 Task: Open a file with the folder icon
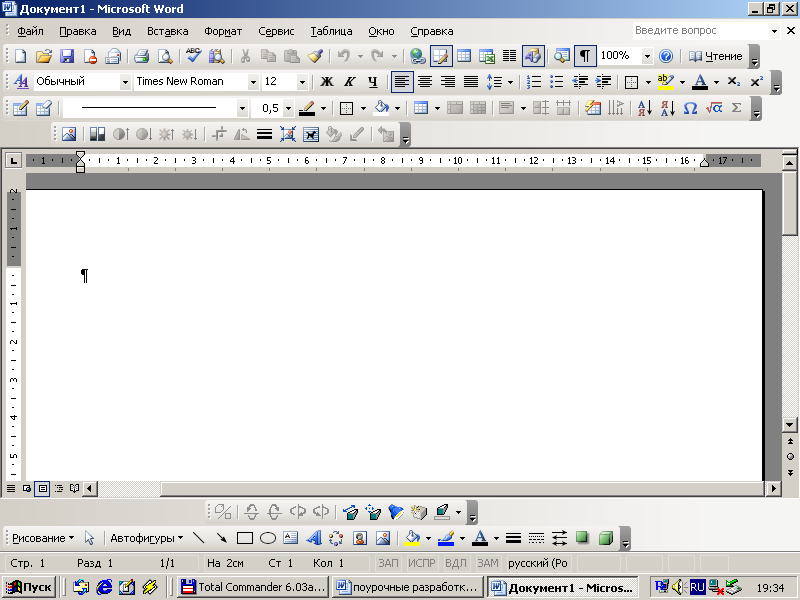44,56
